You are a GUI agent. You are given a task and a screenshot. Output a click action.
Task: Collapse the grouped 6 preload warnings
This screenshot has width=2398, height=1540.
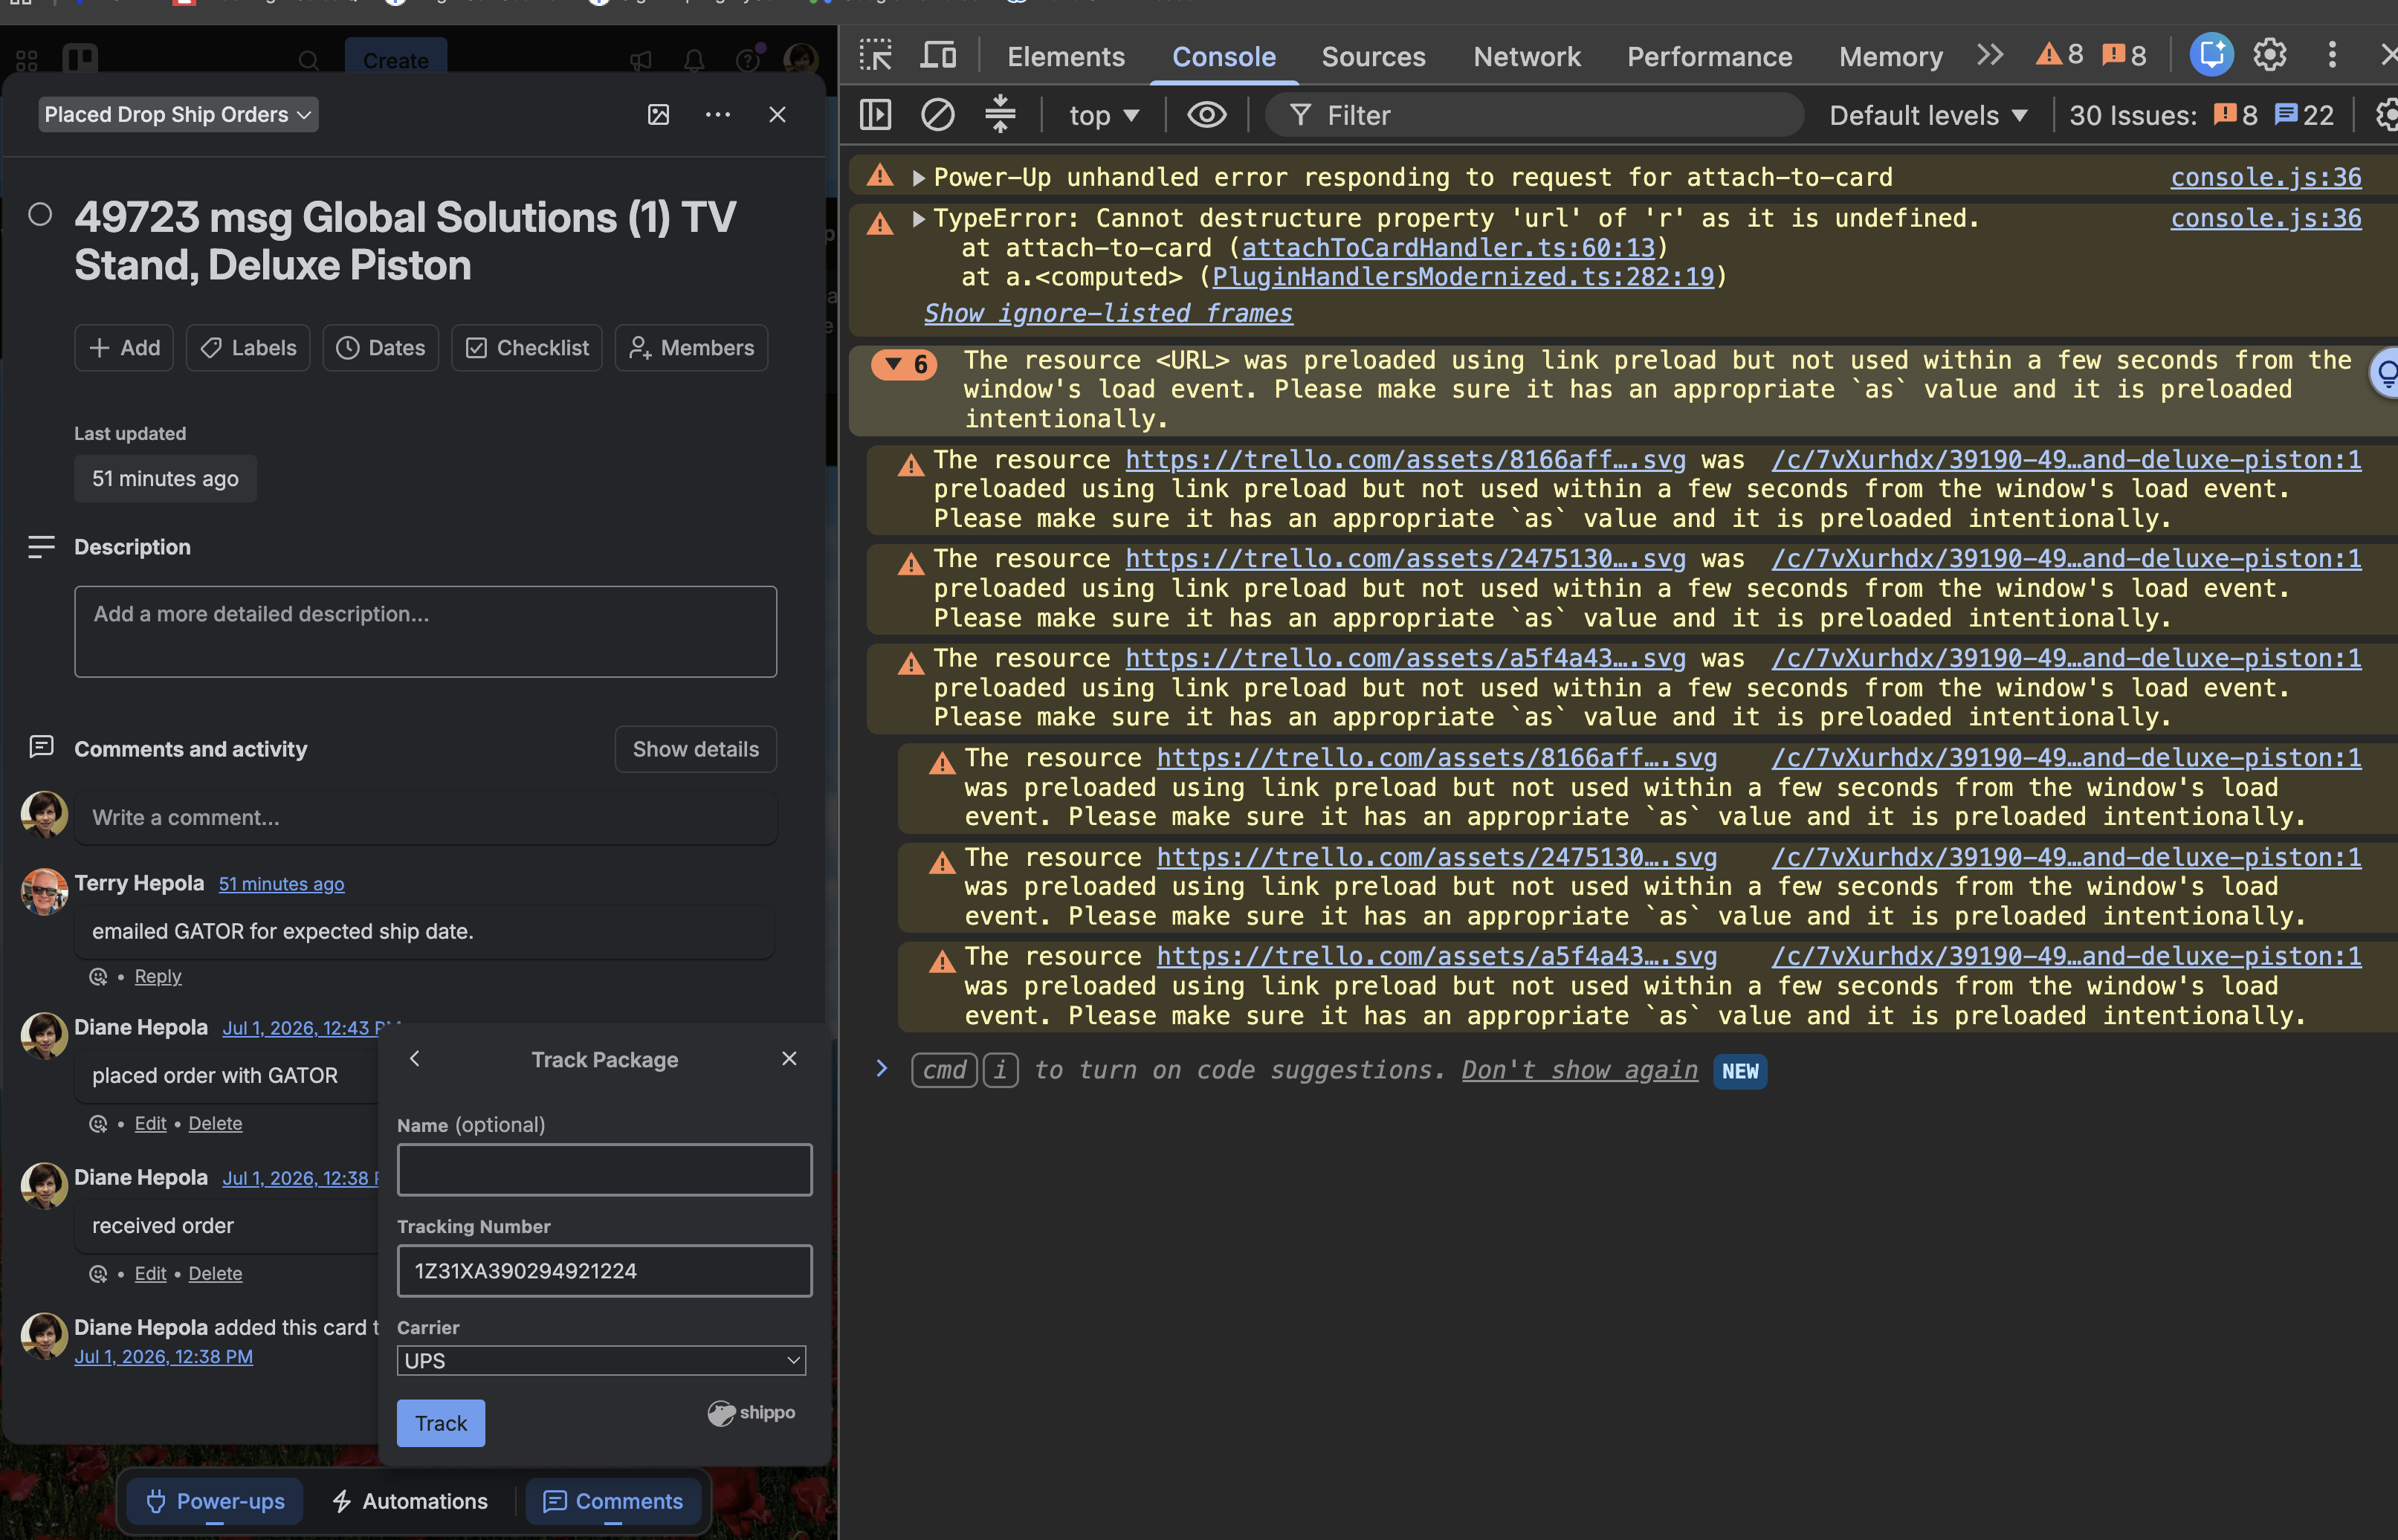click(905, 364)
